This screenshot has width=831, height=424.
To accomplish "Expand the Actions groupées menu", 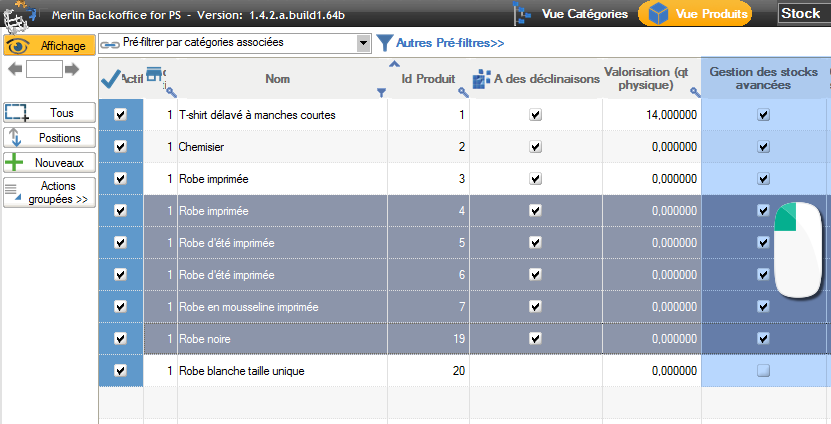I will pos(49,192).
